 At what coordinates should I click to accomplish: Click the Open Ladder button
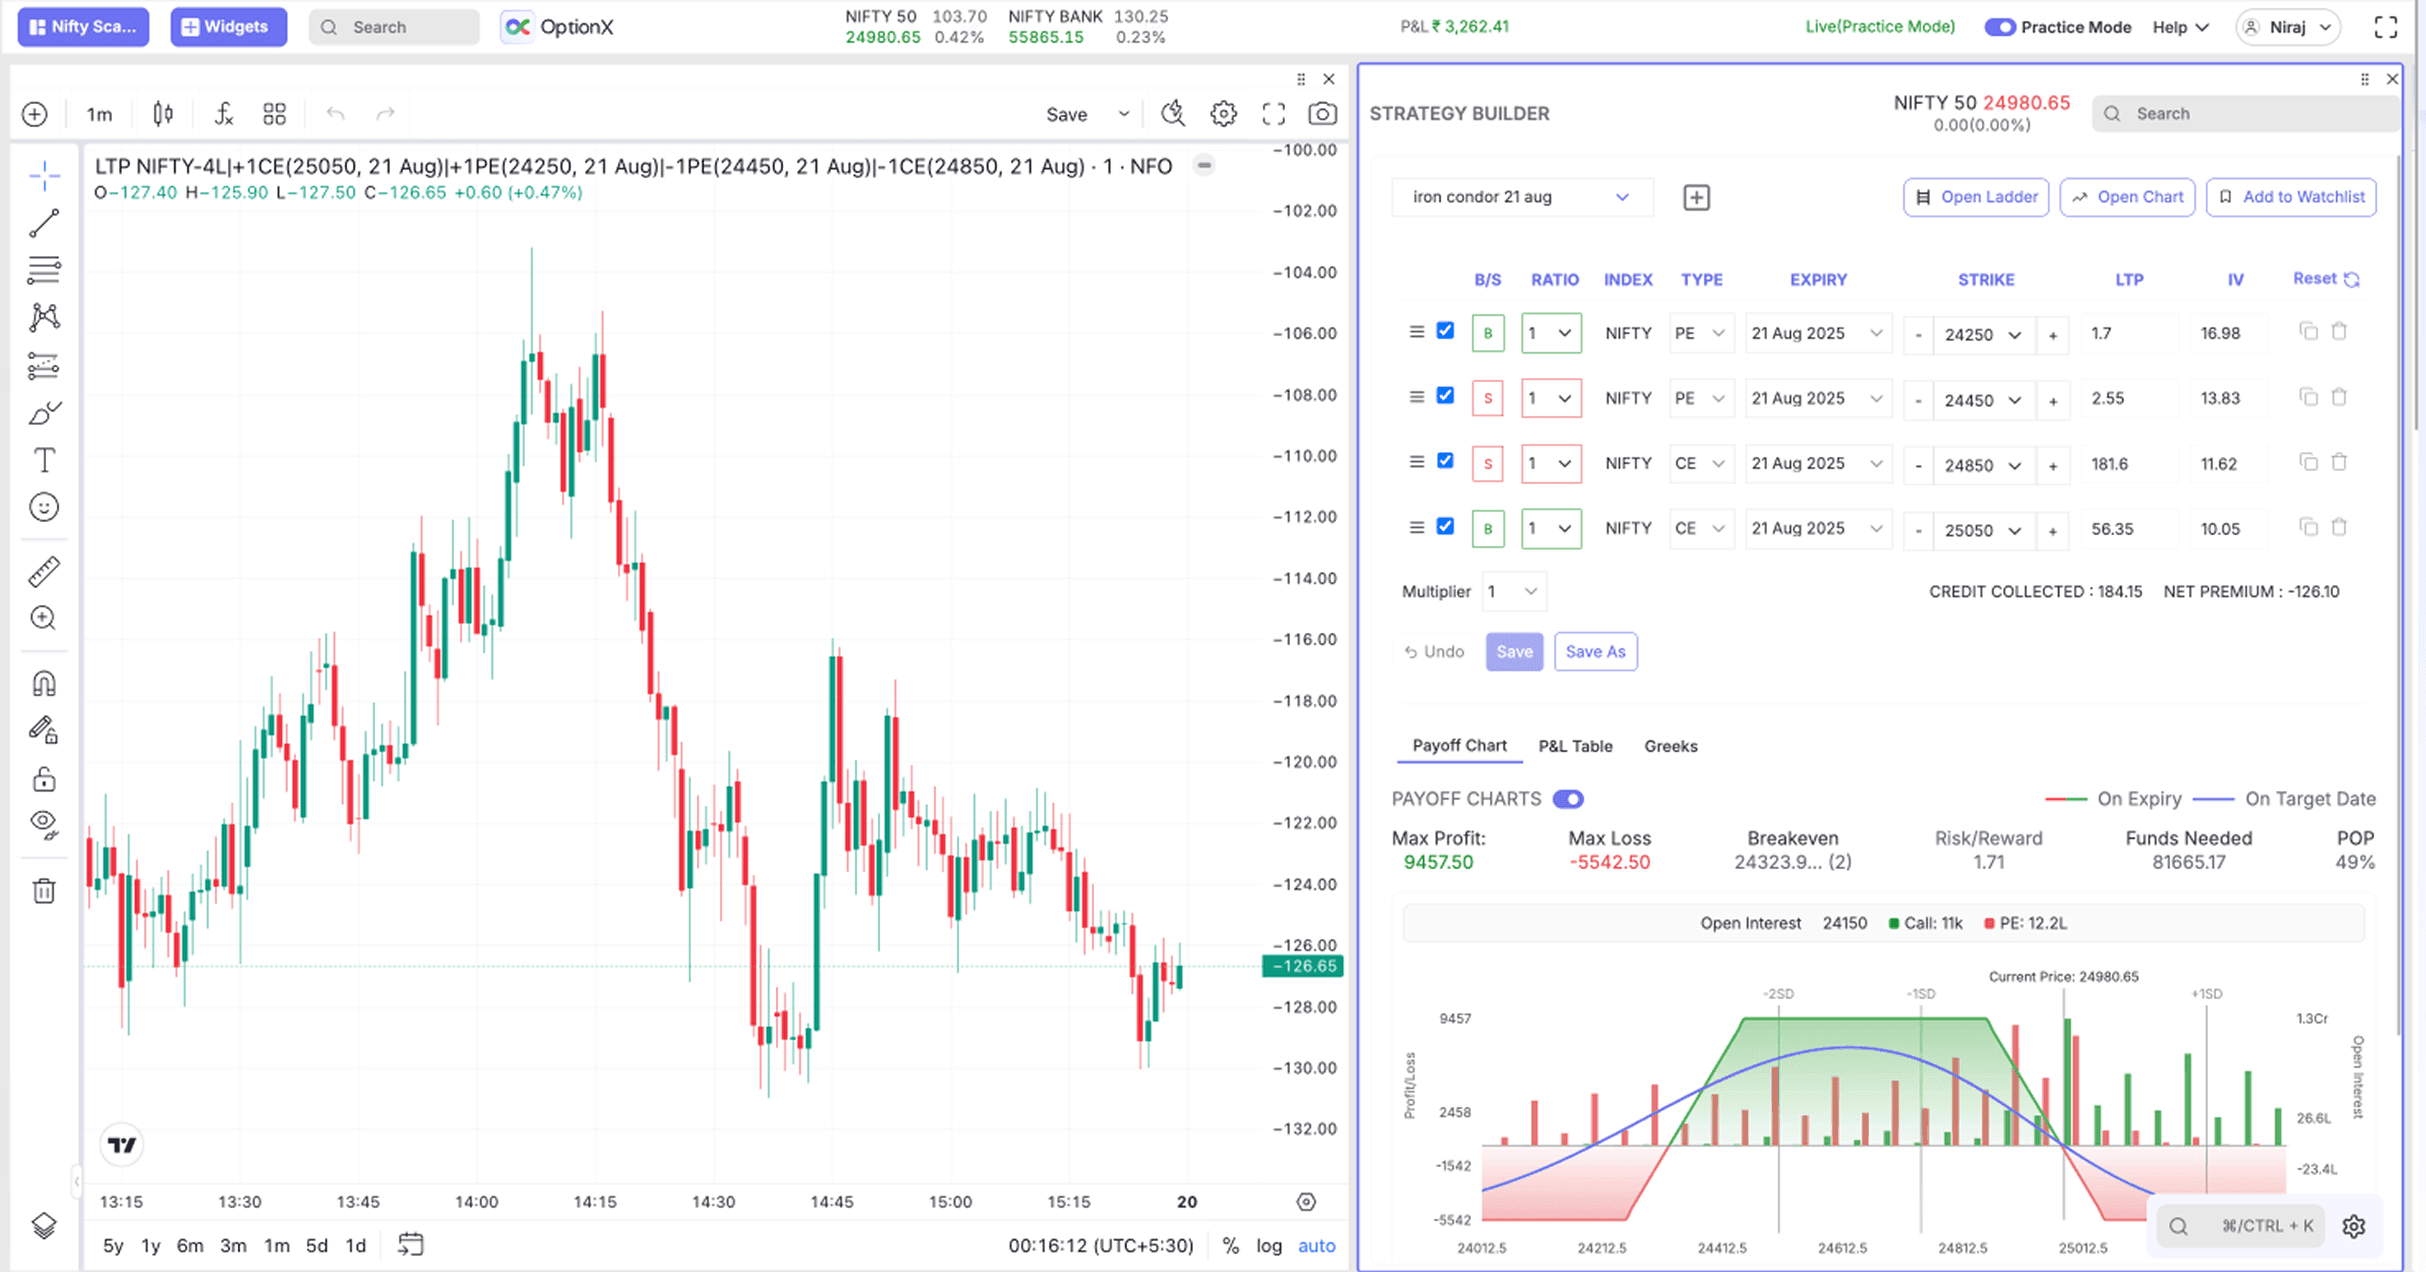[1976, 197]
